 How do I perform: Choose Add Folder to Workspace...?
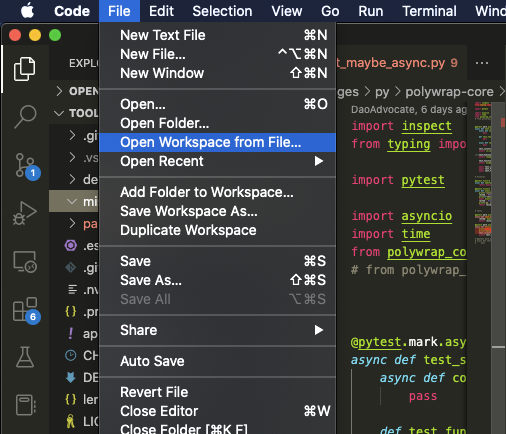[217, 192]
